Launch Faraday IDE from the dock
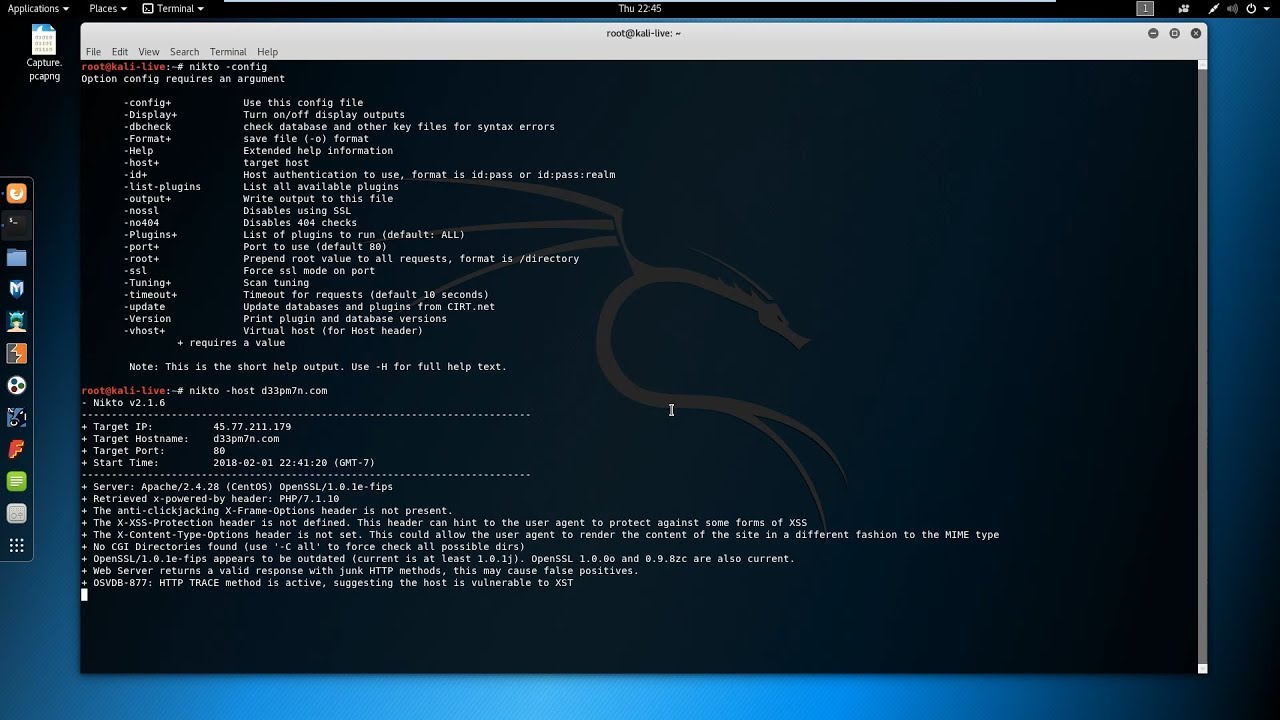The image size is (1280, 720). [16, 450]
